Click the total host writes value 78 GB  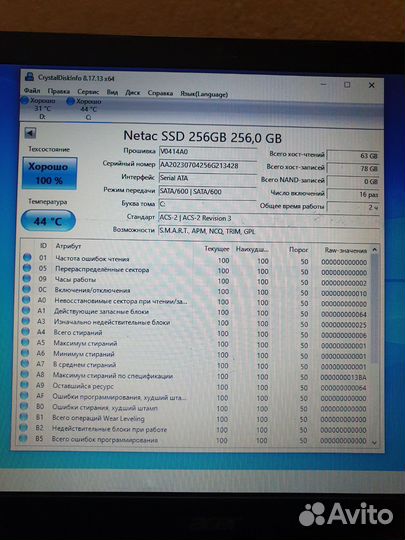click(353, 168)
